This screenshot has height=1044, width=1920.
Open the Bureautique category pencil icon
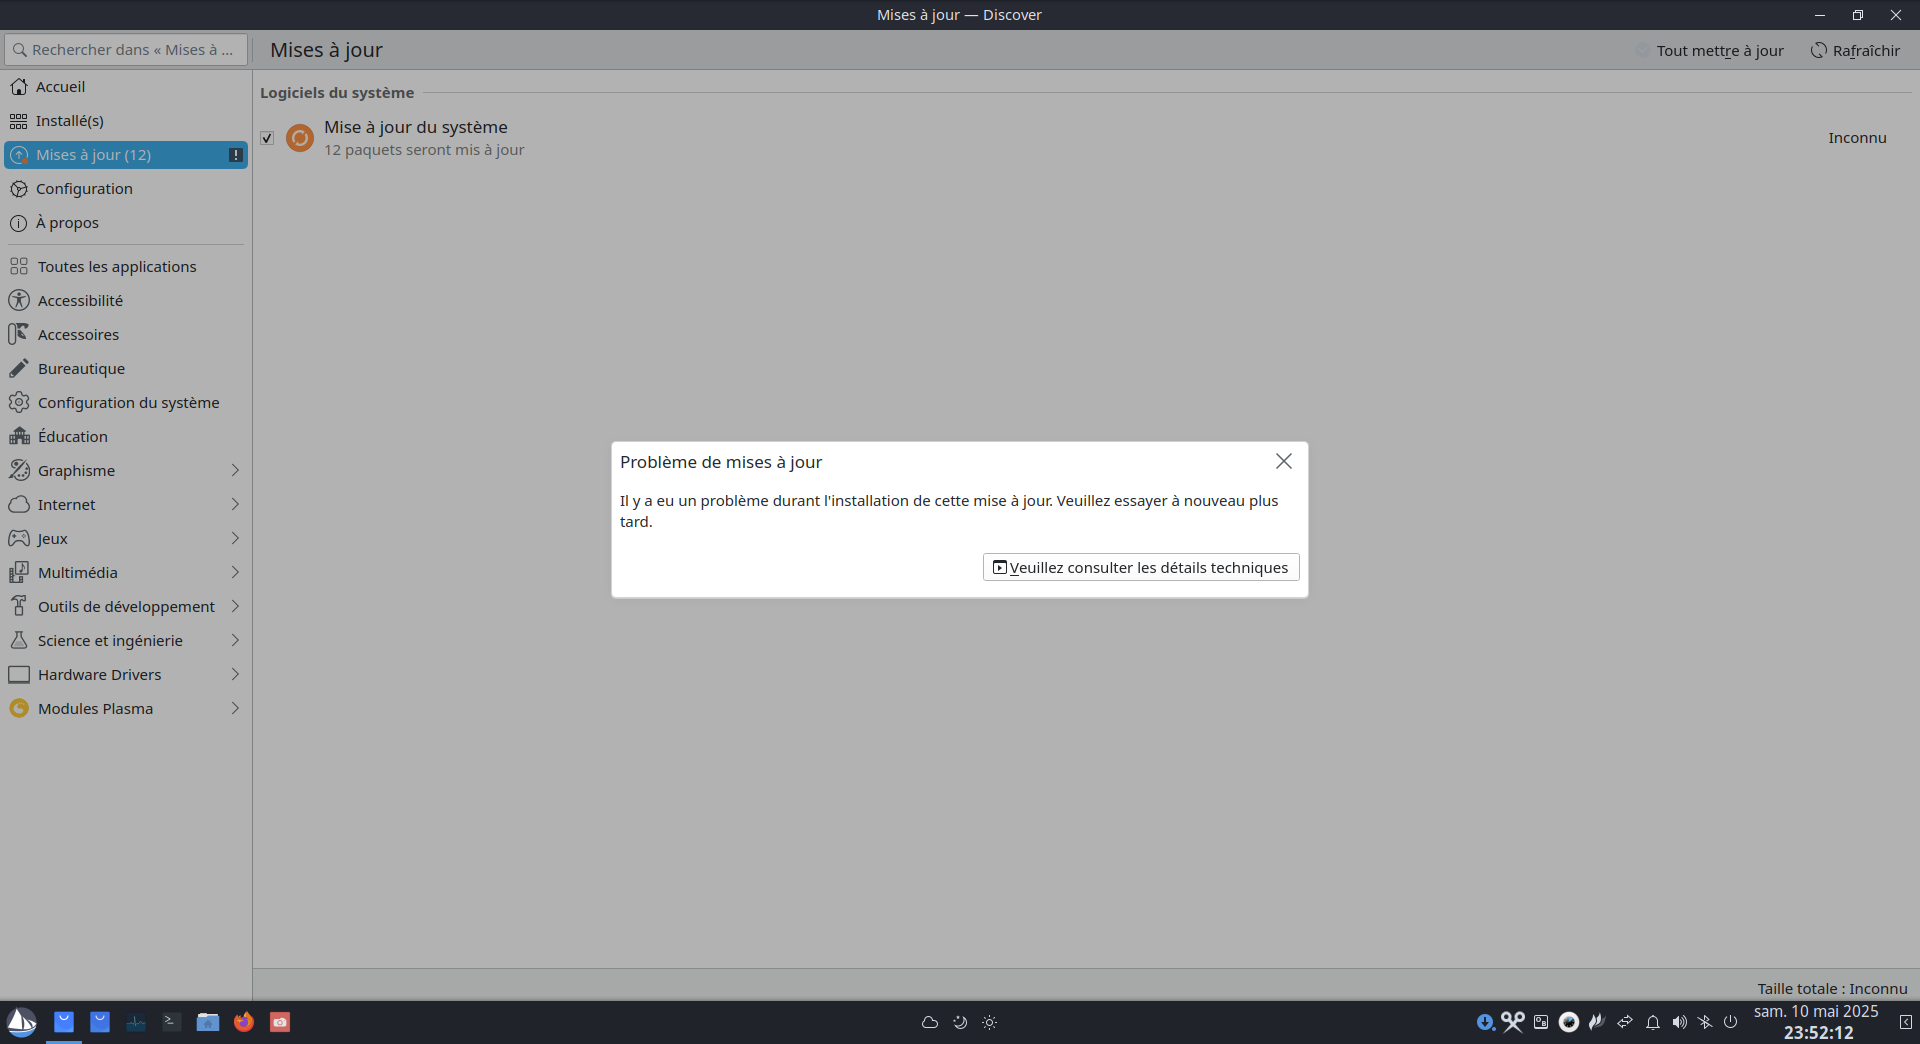19,369
